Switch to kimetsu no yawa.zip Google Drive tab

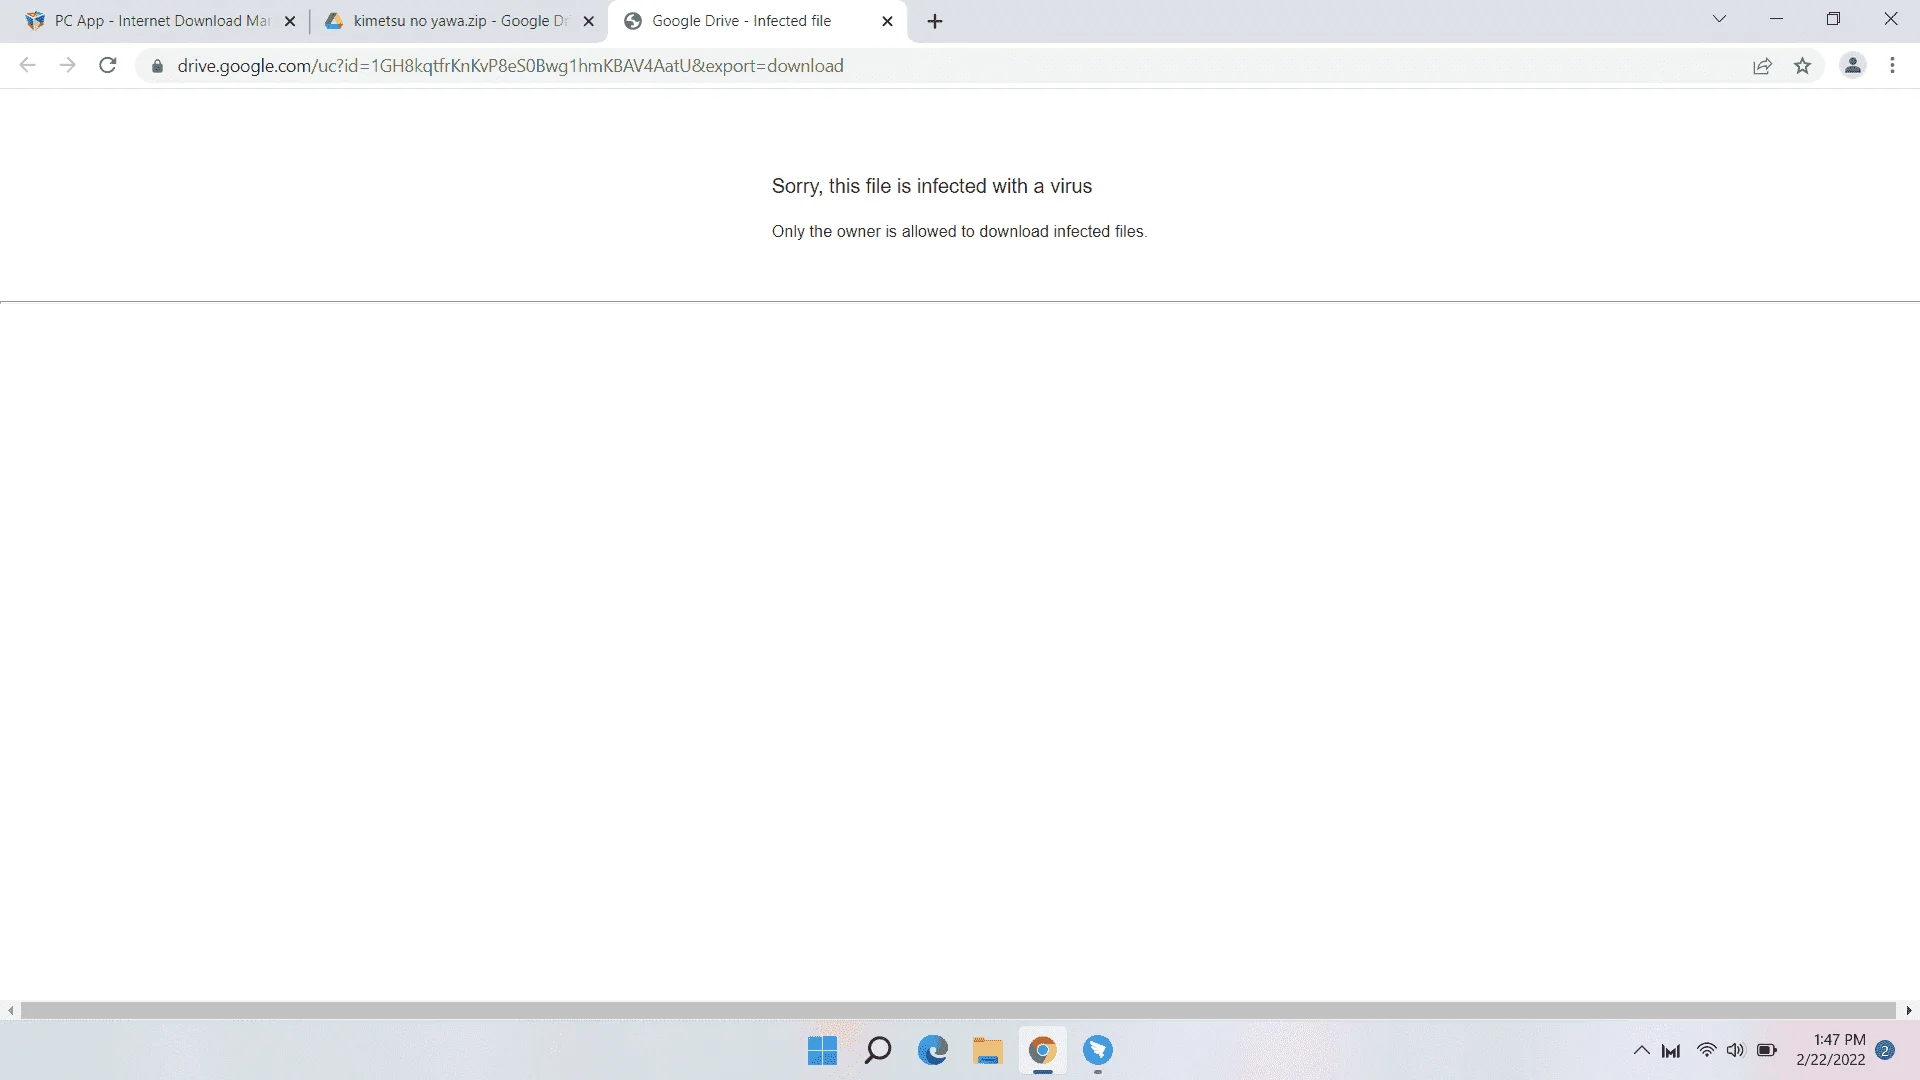click(459, 21)
